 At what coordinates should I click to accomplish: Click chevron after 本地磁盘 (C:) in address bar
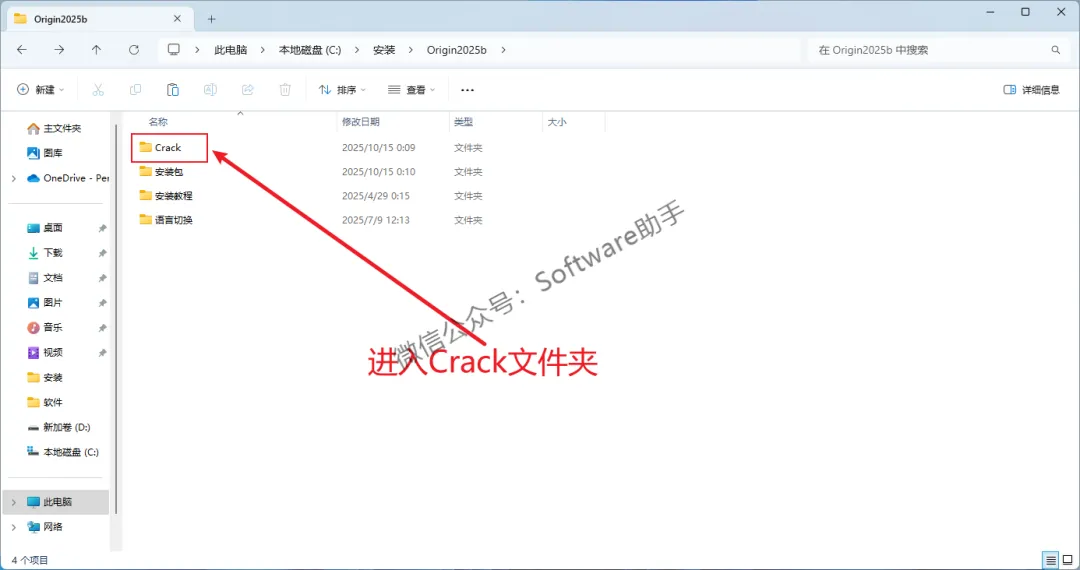pos(357,50)
